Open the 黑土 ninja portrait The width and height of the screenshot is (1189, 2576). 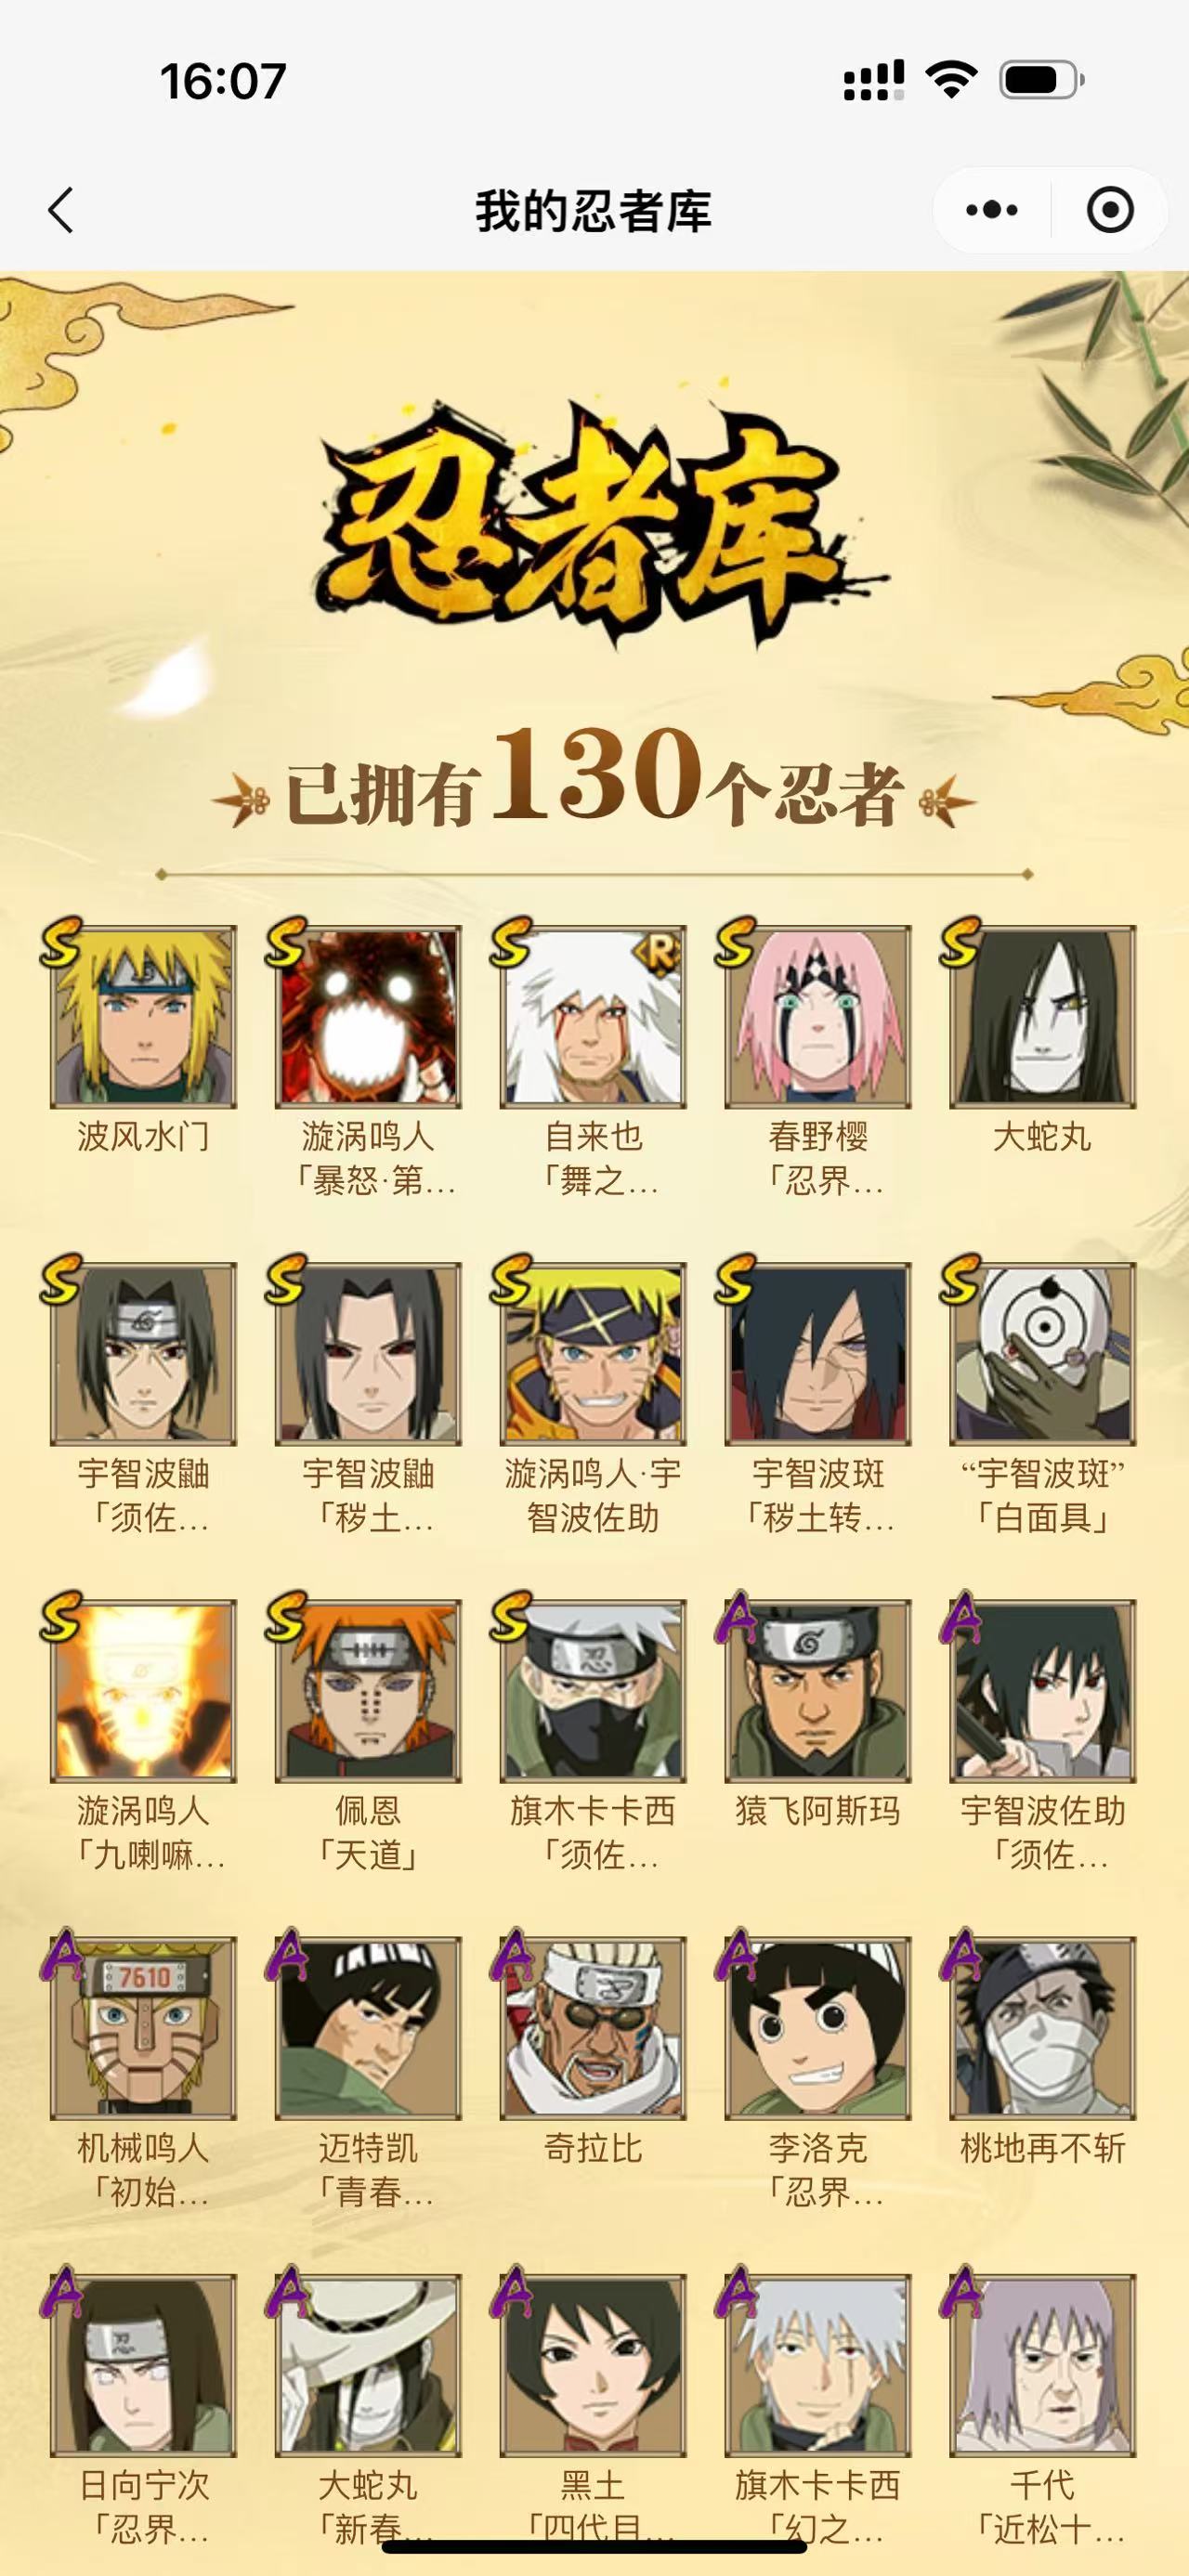tap(593, 2364)
